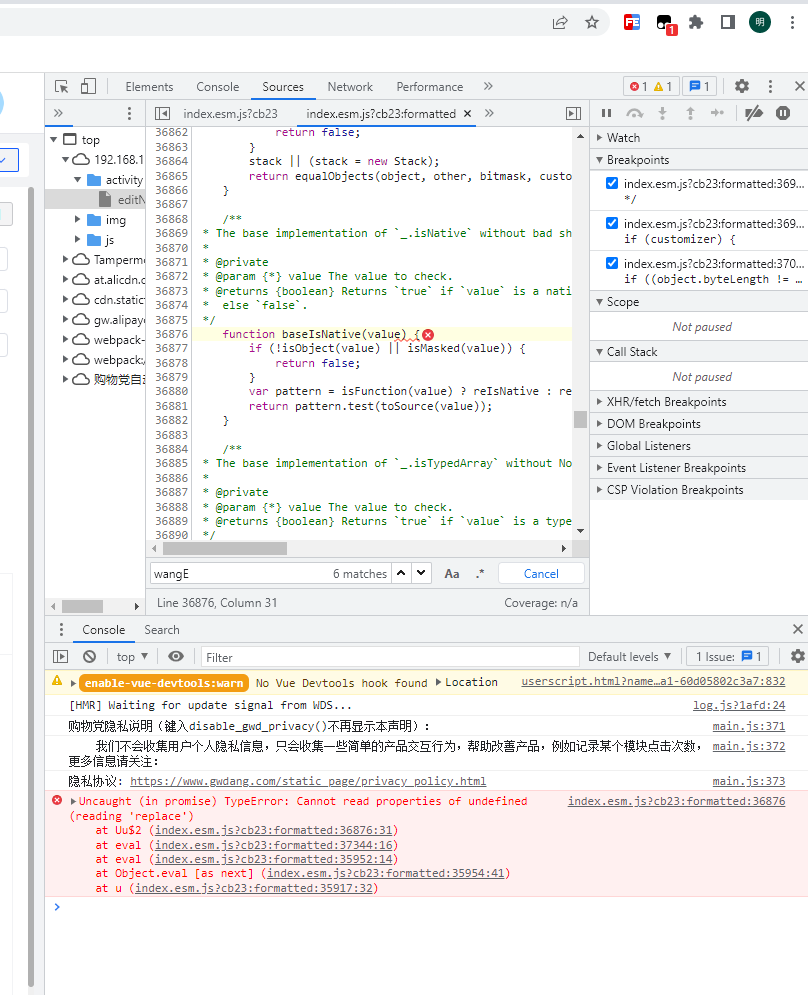Select the index.esm.js?cb23 file tab

click(x=230, y=114)
